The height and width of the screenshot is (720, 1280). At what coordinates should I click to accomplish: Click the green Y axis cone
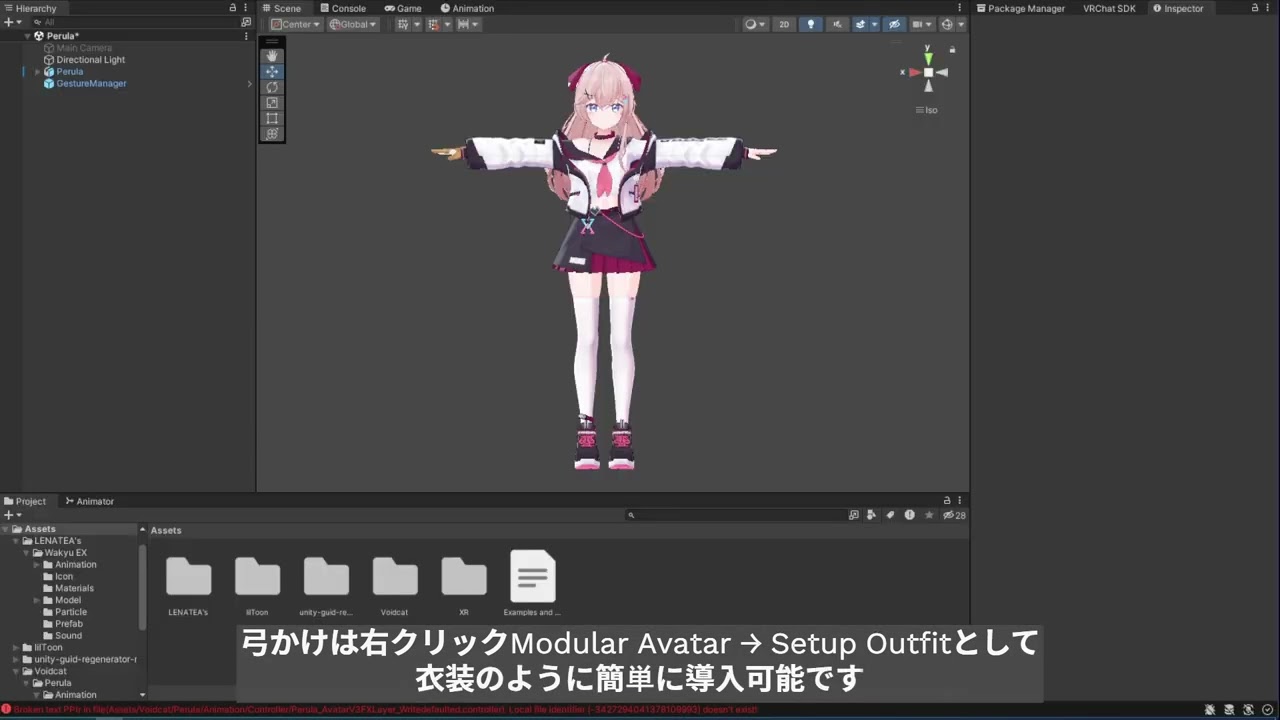point(928,57)
